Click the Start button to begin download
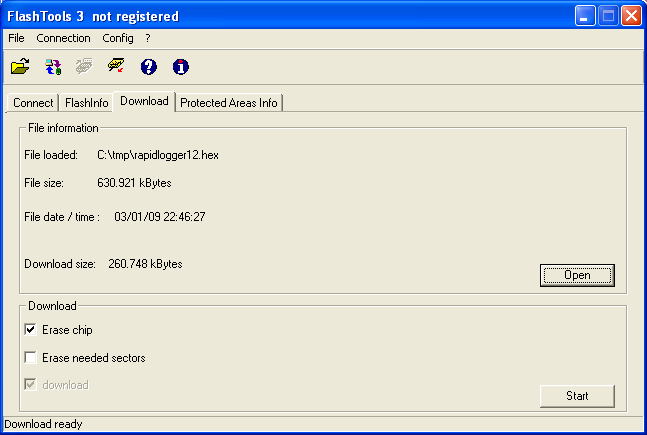 577,396
